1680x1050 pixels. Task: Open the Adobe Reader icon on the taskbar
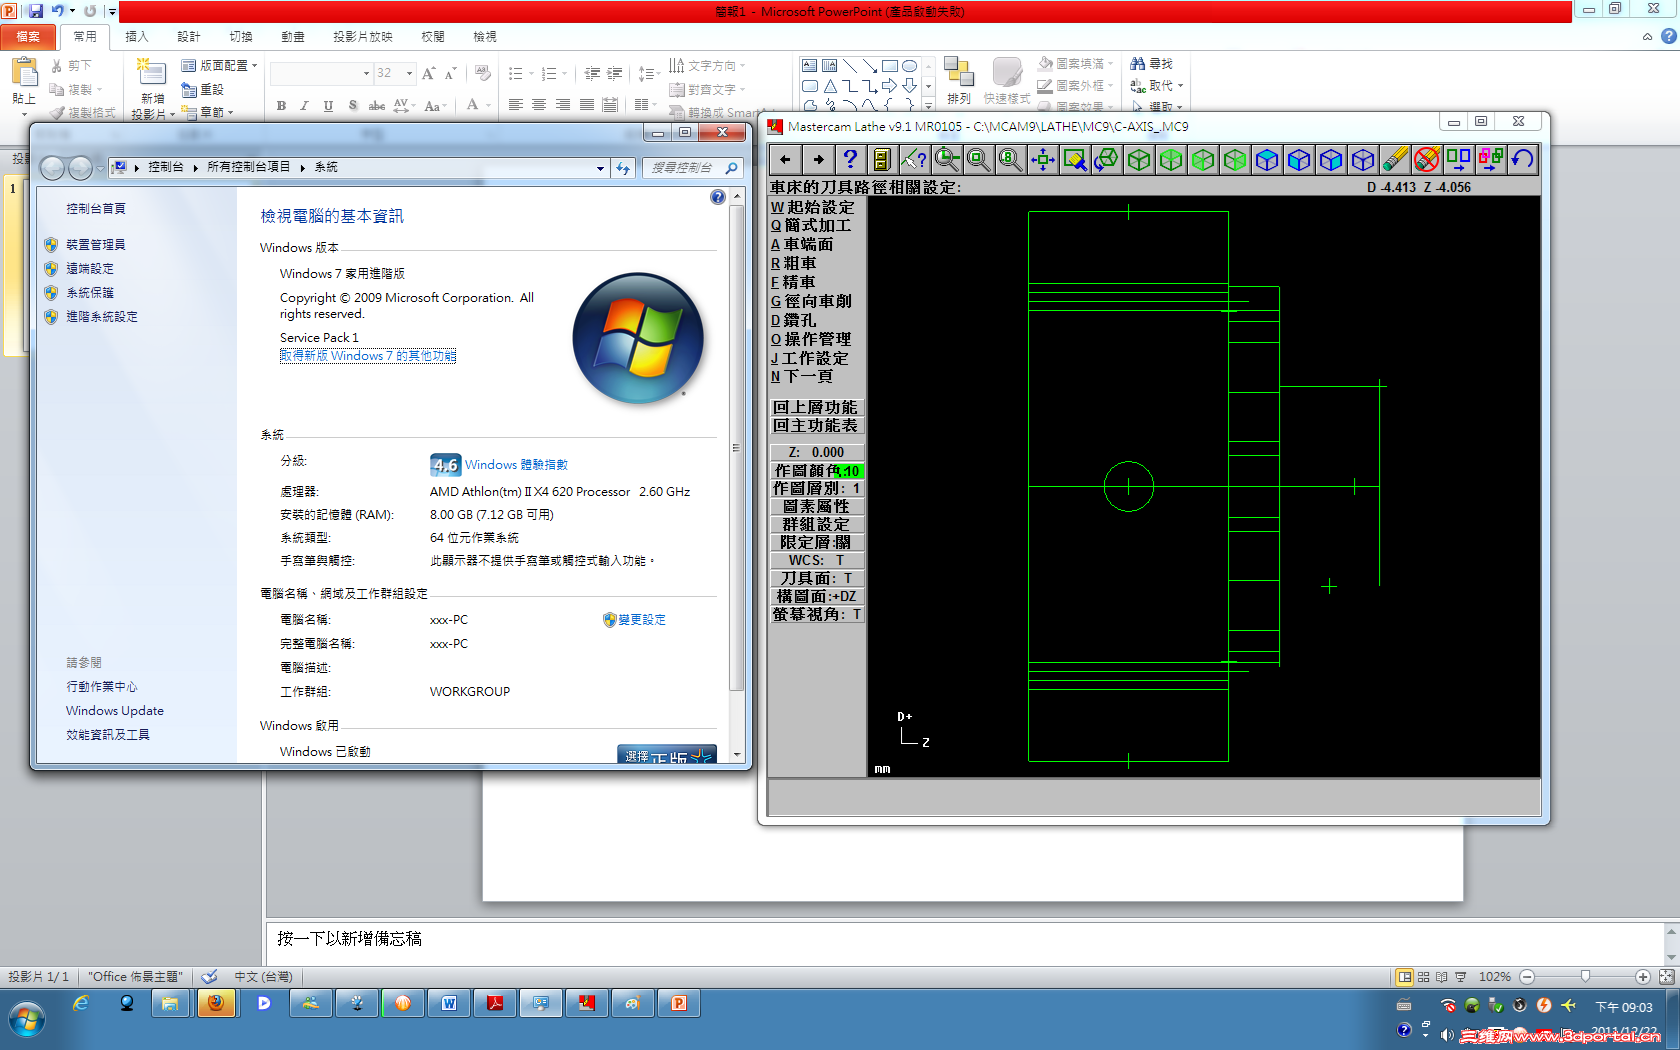[x=495, y=1003]
